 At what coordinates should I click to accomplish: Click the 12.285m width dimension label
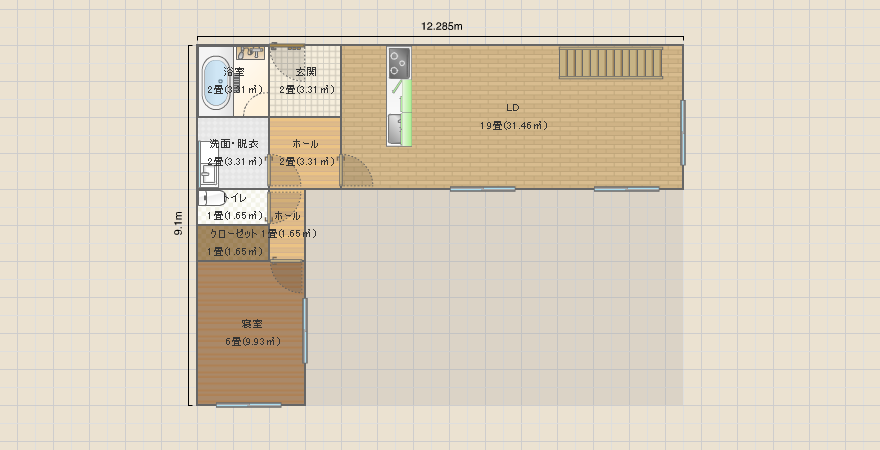(442, 26)
